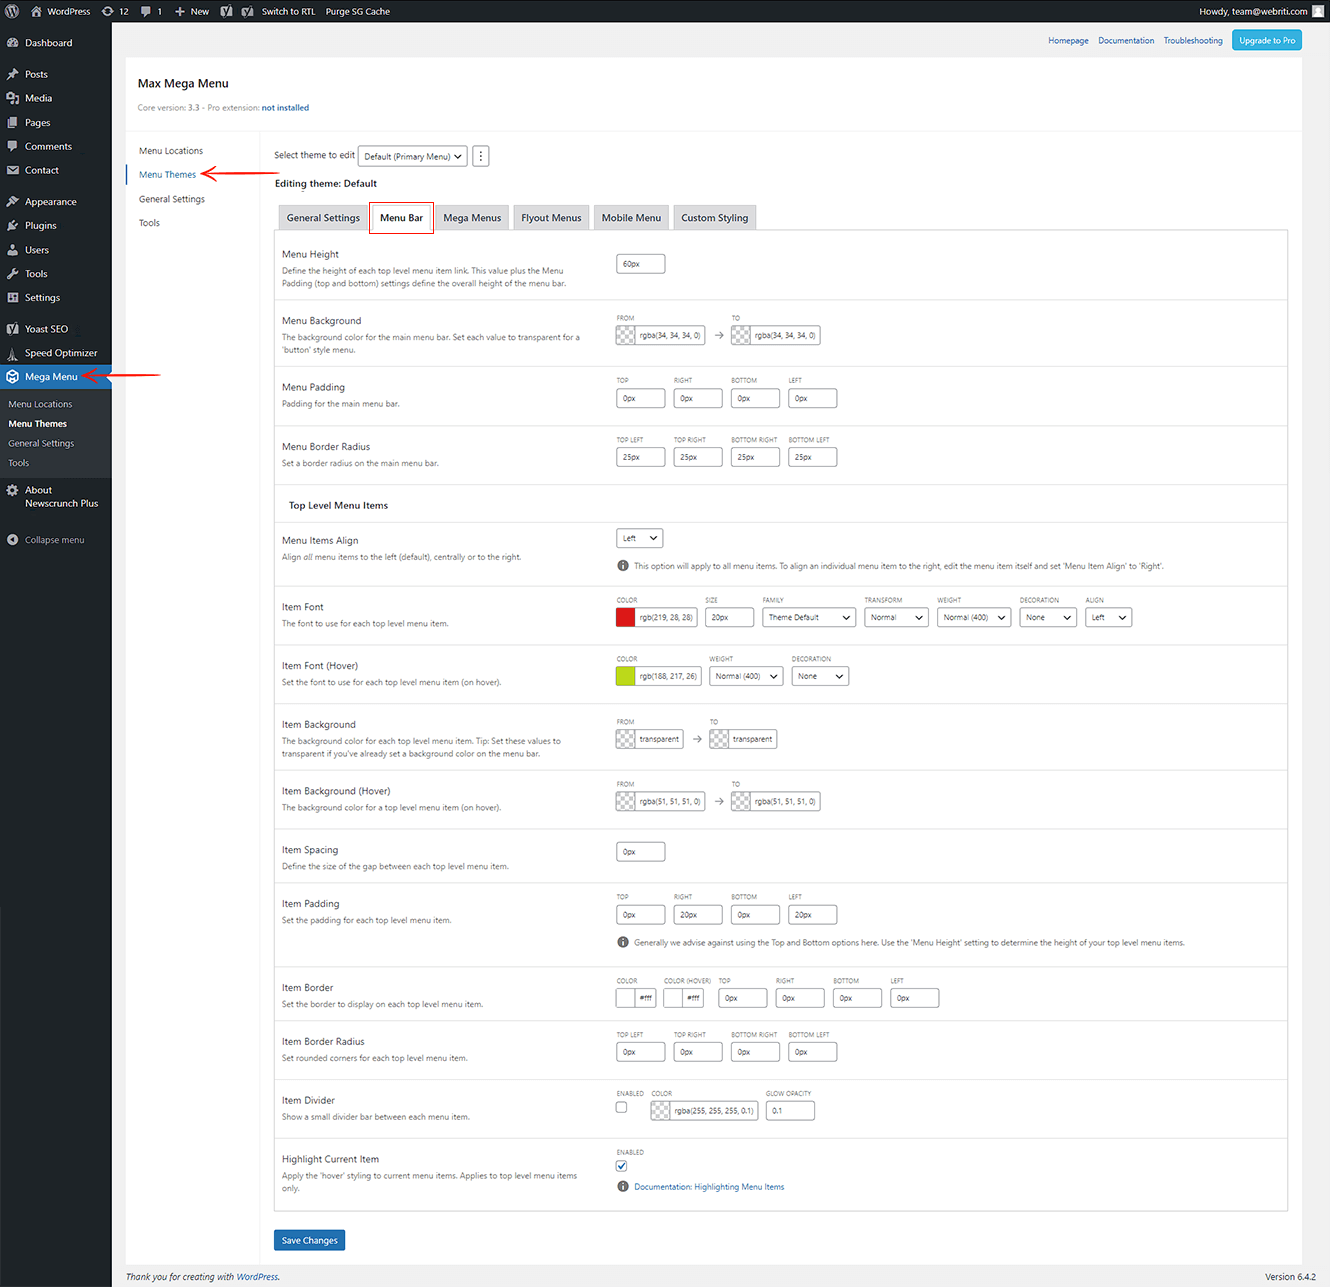Click the Item Font size input field
This screenshot has width=1330, height=1287.
730,617
